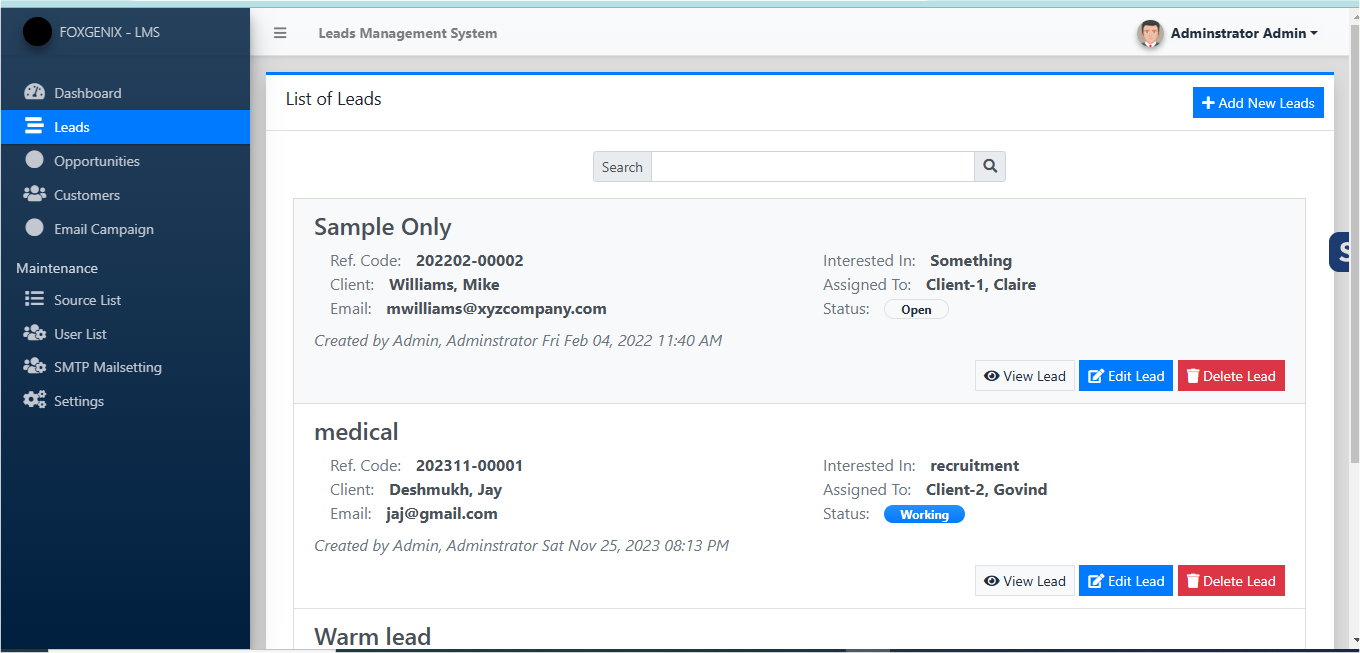
Task: Click the Dashboard gauge icon
Action: coord(35,92)
